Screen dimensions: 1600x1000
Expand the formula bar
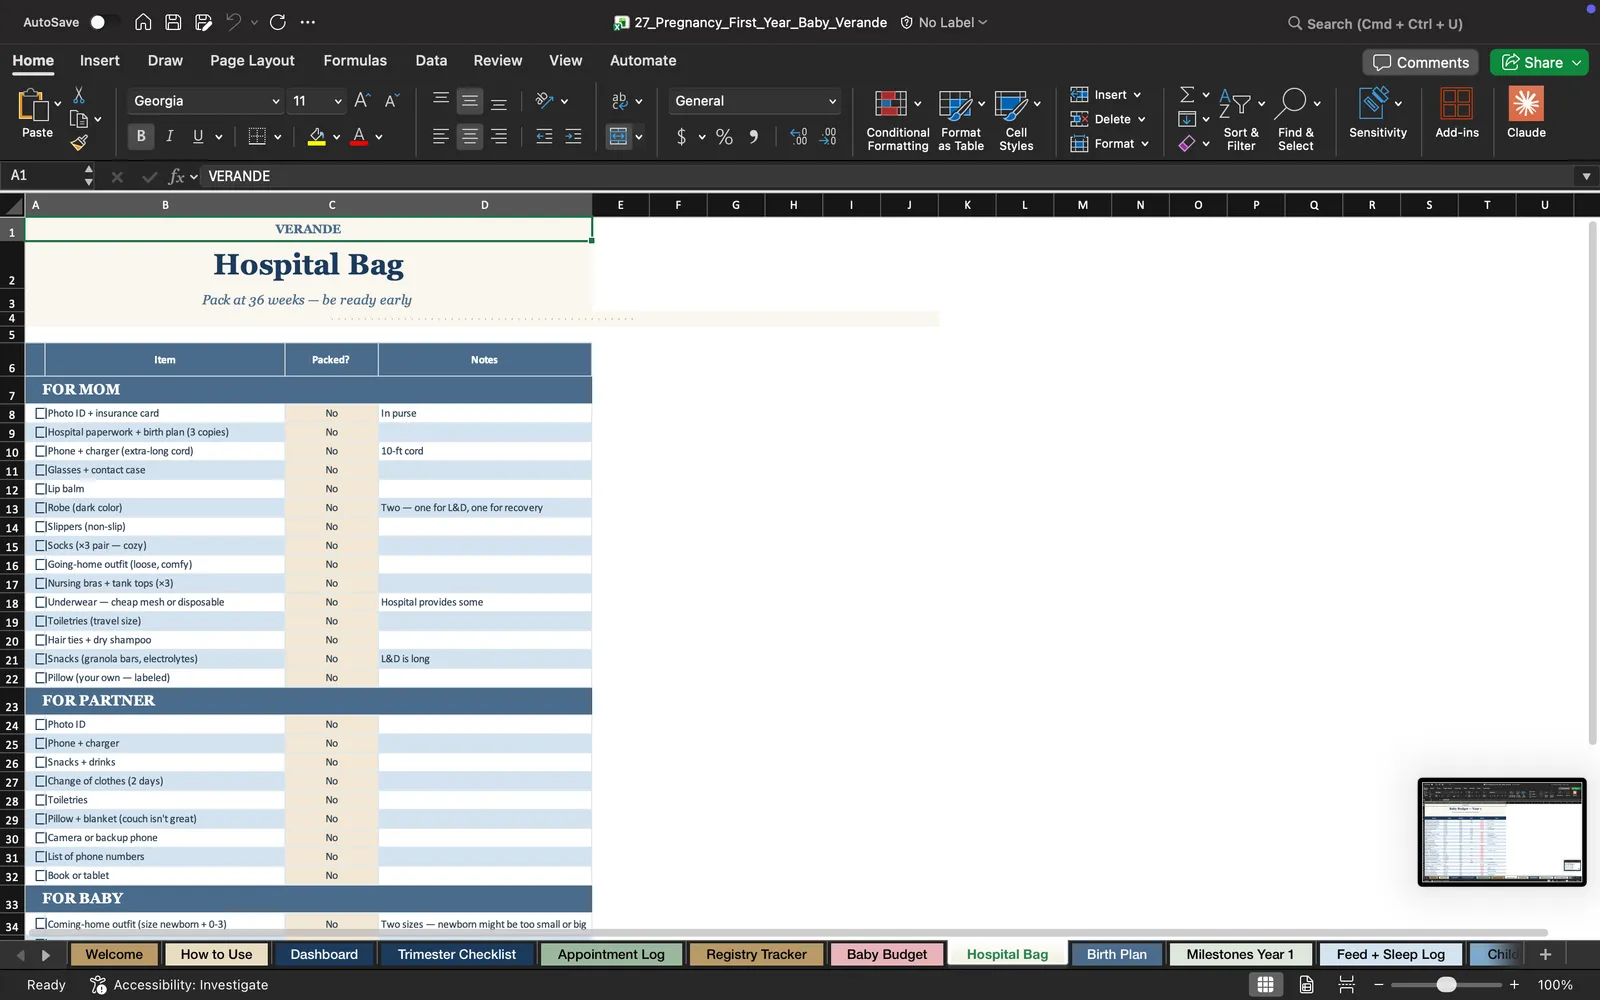[1586, 176]
